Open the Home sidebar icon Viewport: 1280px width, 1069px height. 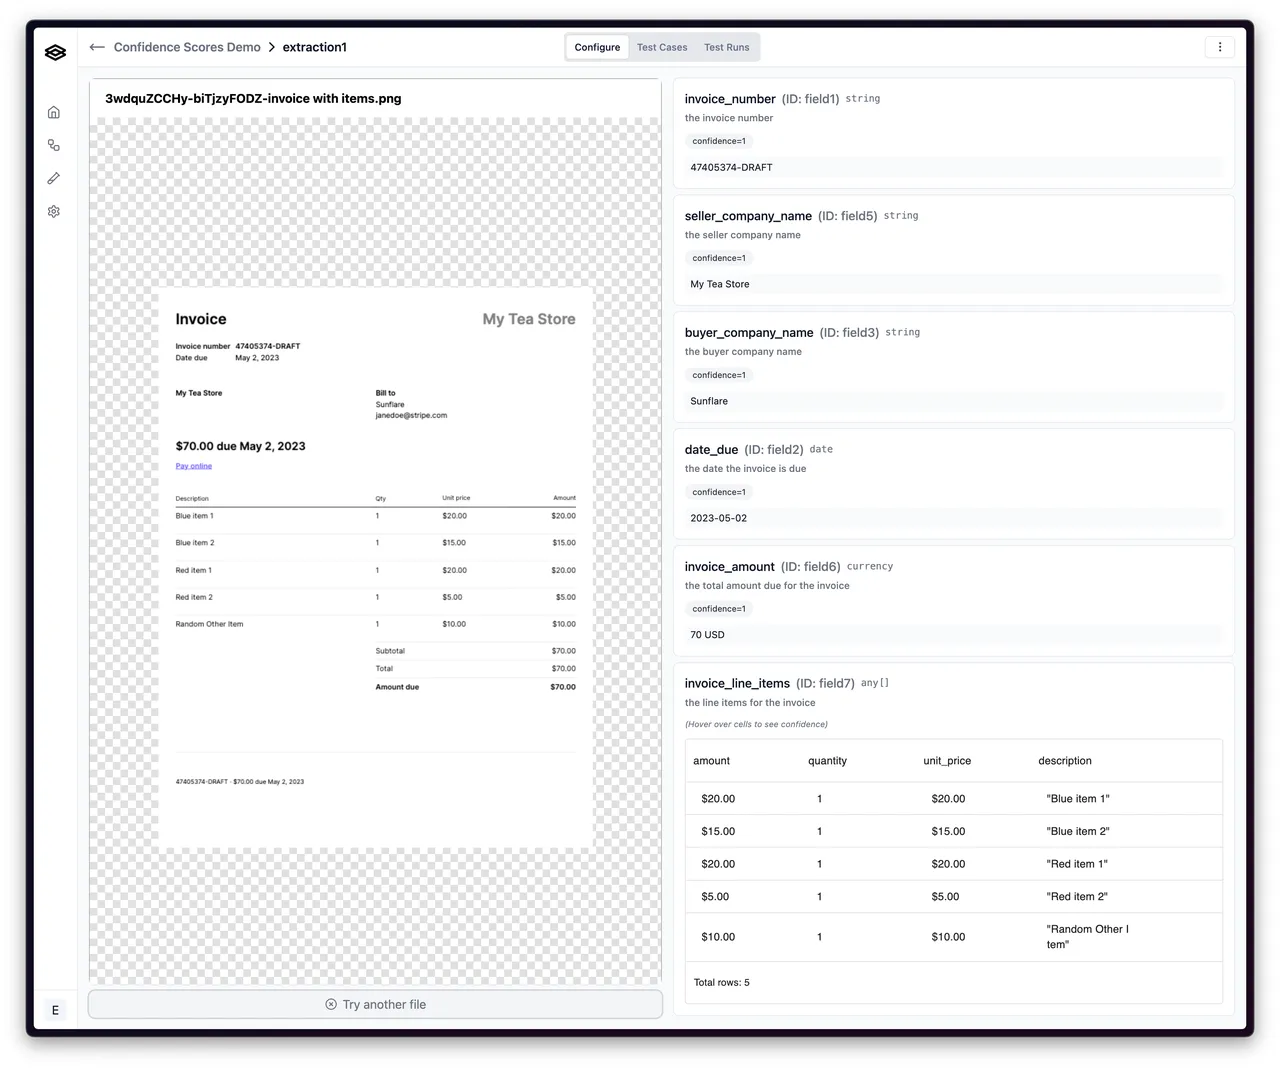click(54, 112)
